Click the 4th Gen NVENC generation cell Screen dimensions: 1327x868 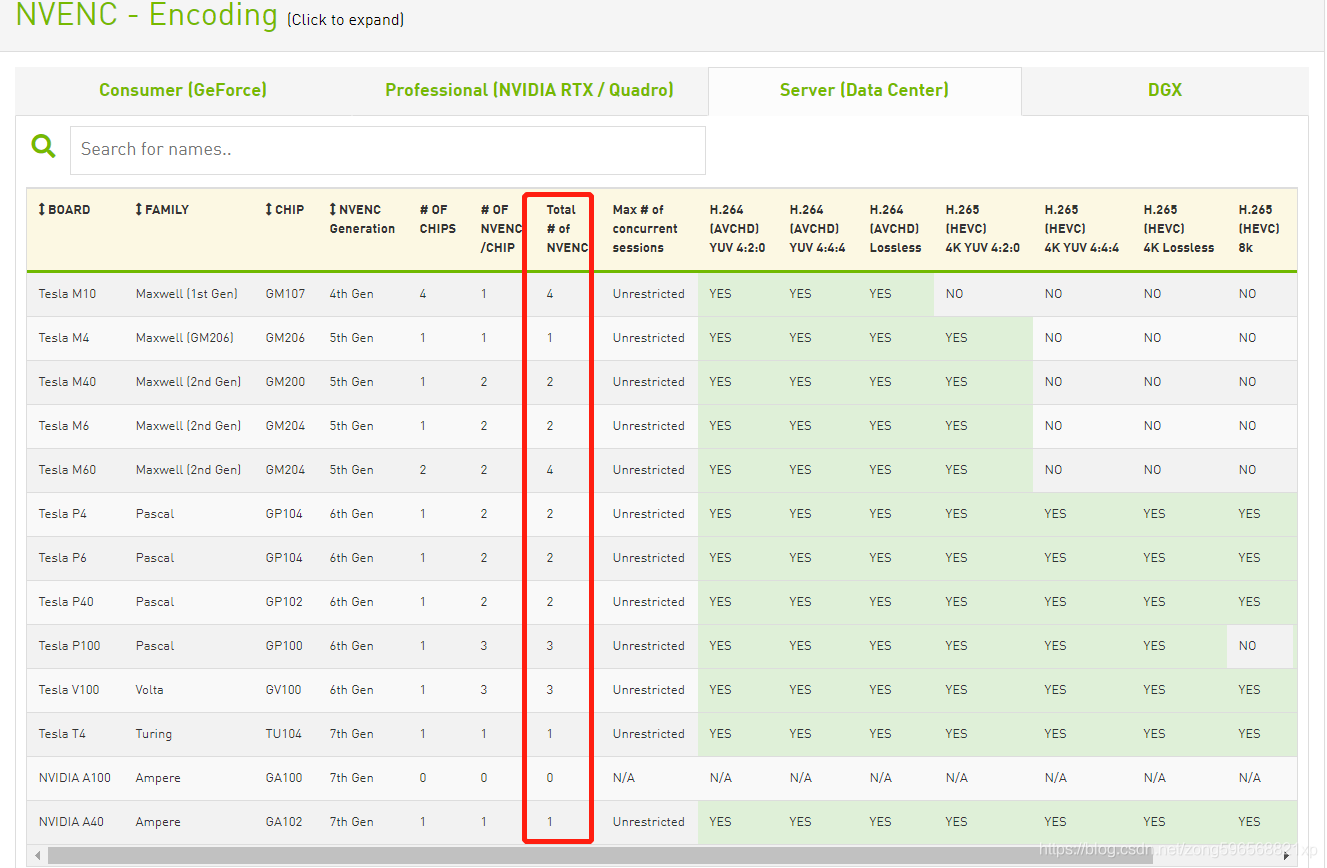352,294
